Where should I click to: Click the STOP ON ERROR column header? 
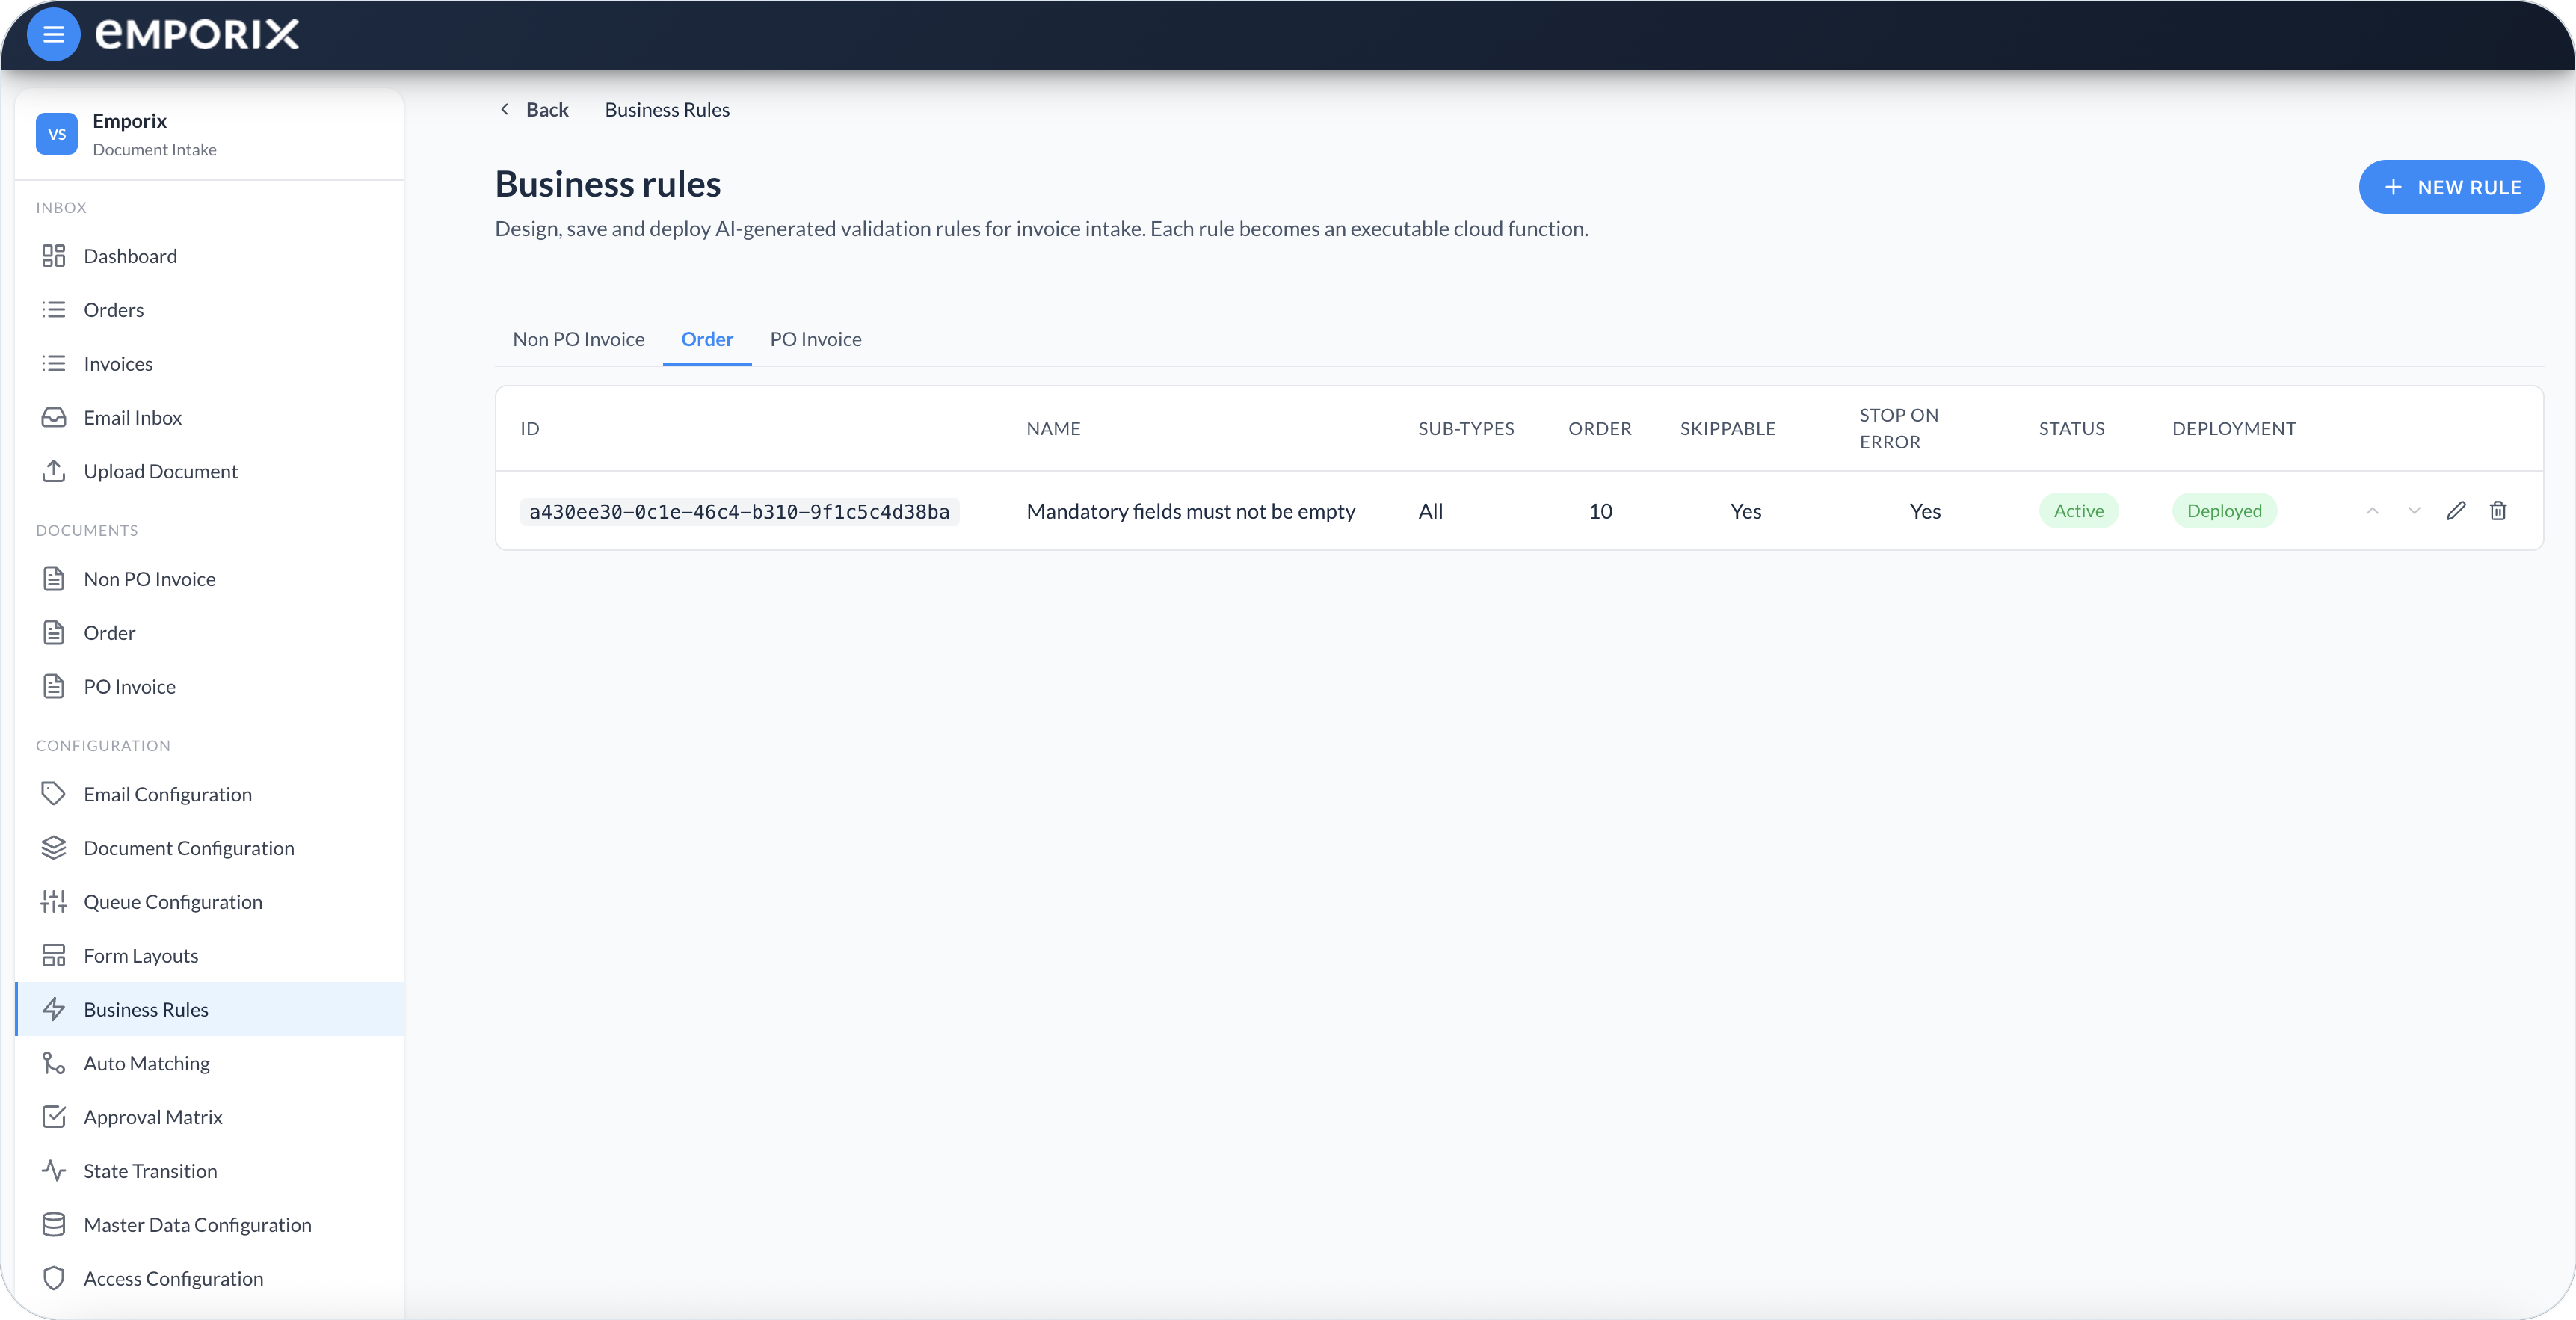tap(1899, 428)
